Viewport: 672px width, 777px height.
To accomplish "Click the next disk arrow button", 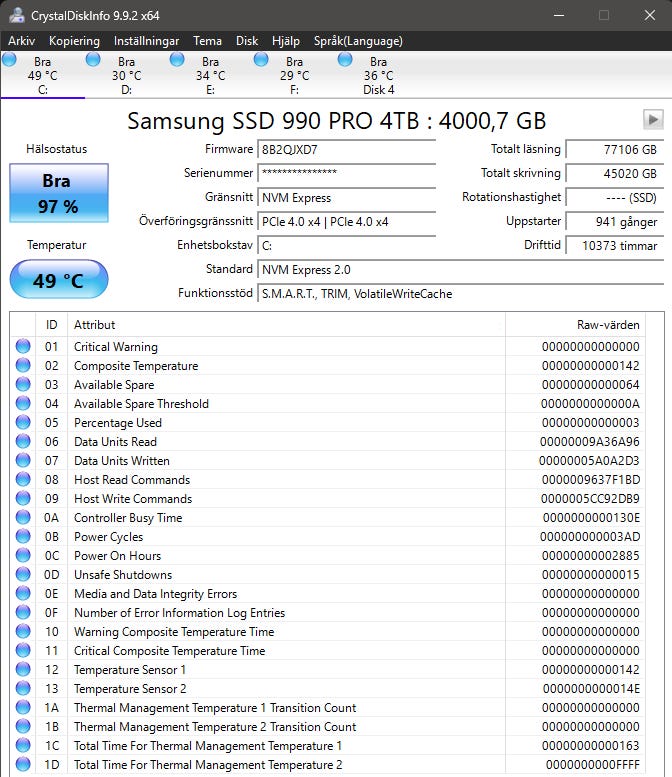I will [653, 119].
